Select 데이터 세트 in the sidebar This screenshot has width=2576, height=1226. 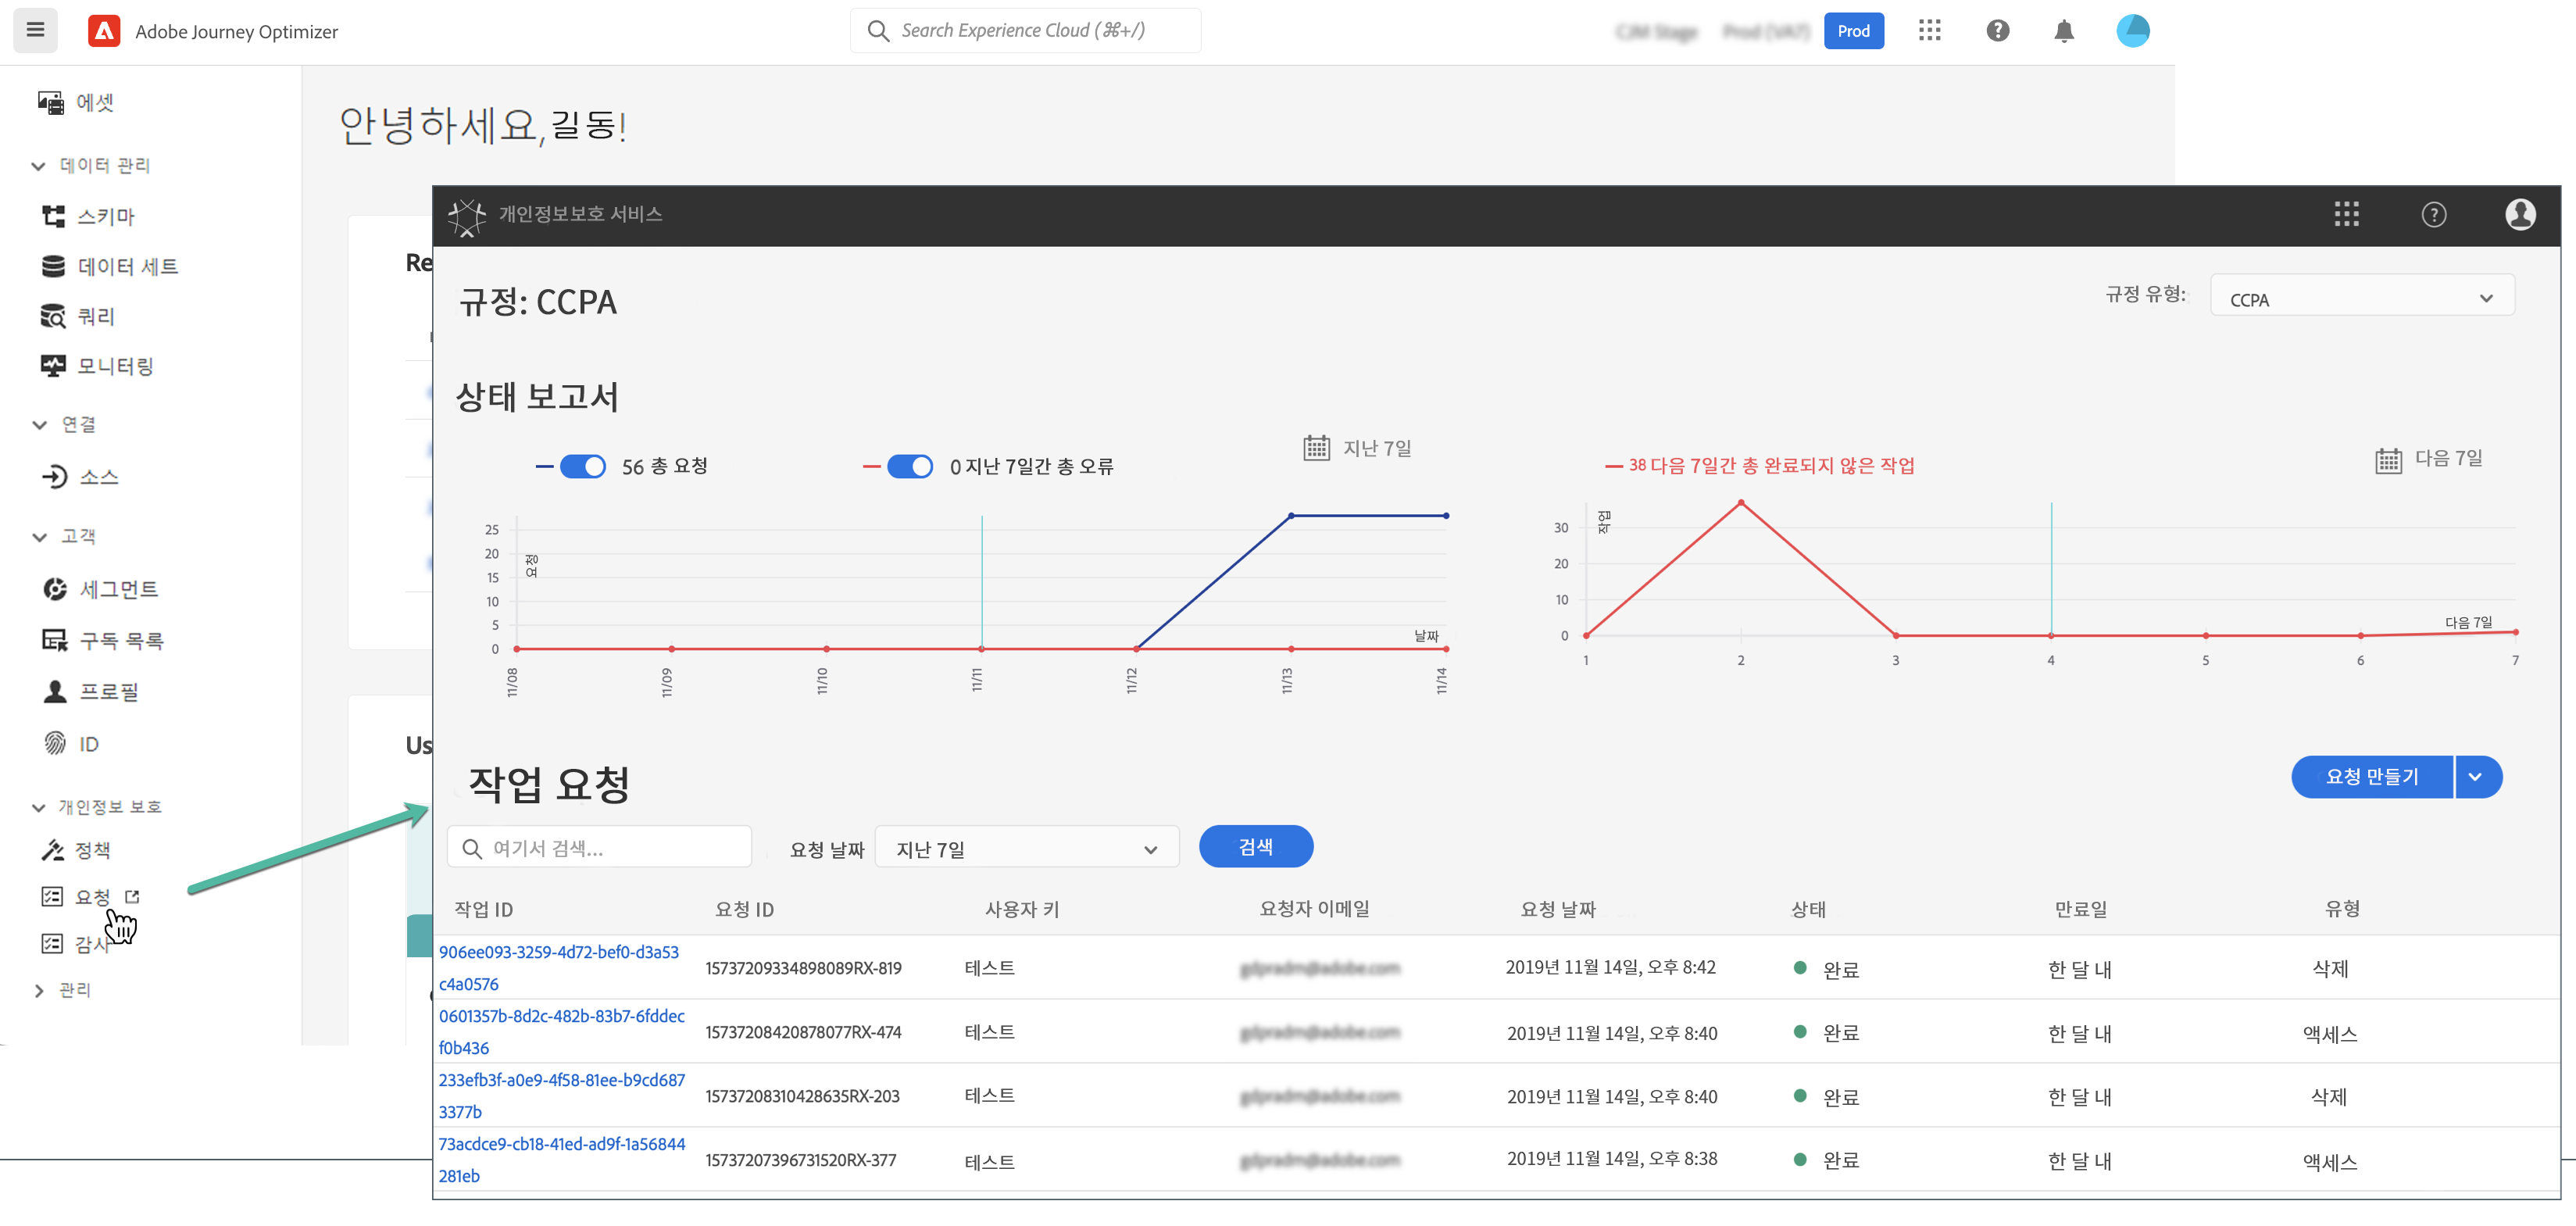(x=127, y=266)
